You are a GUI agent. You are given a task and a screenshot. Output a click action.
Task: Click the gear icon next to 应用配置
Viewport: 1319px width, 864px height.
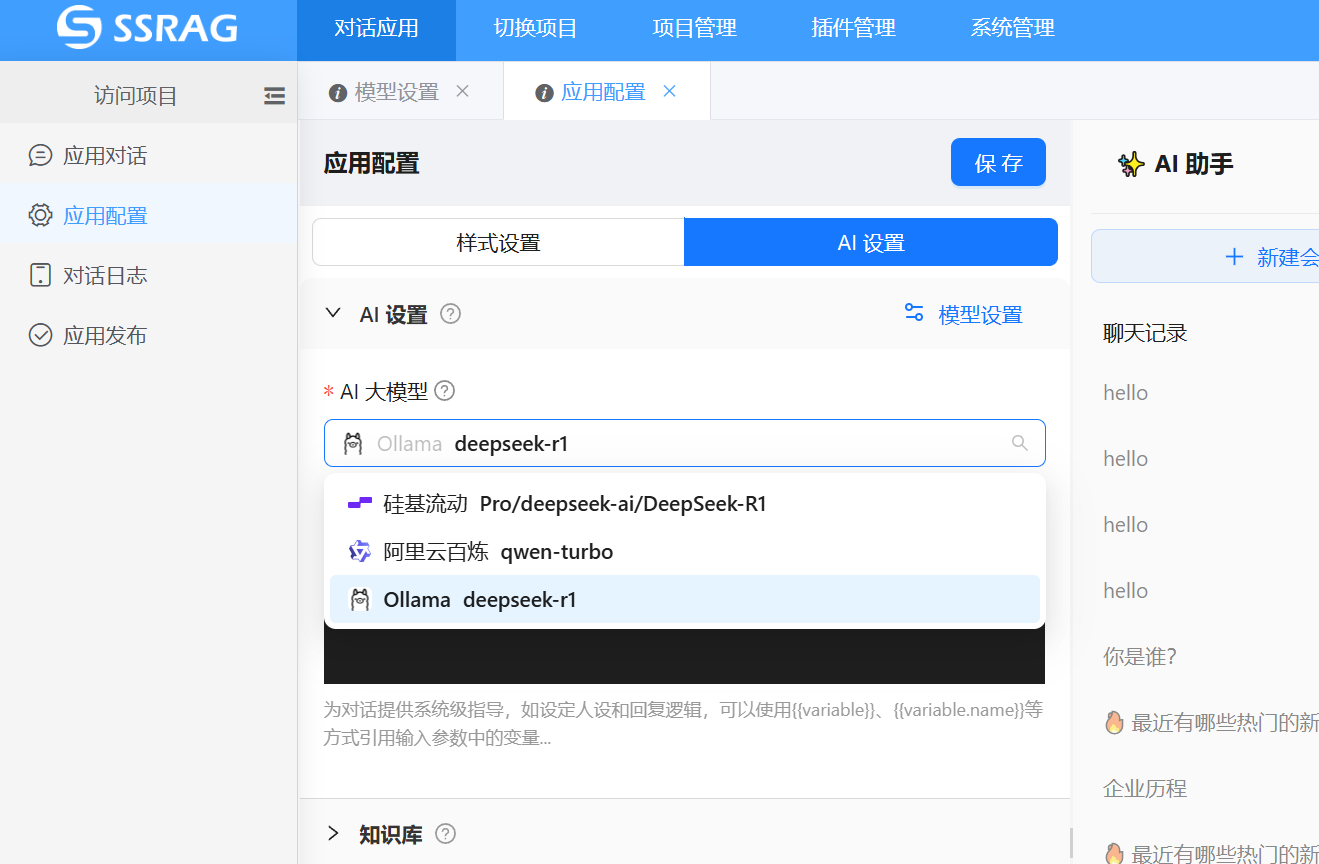coord(40,215)
